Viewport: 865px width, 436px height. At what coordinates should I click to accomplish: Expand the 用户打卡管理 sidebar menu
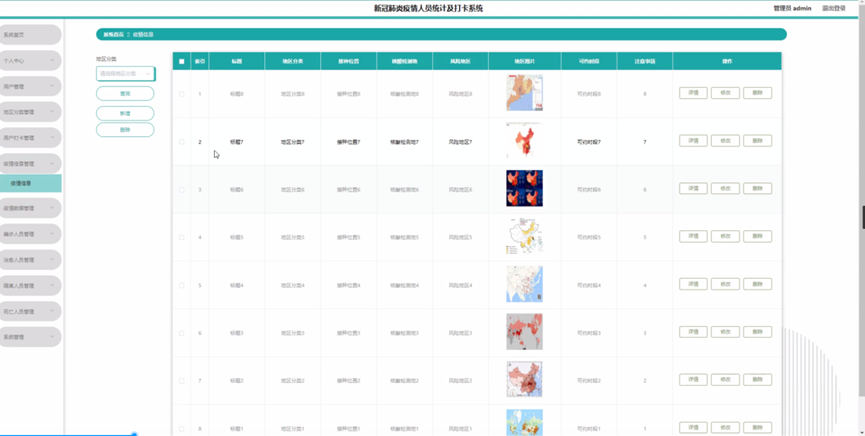coord(30,137)
